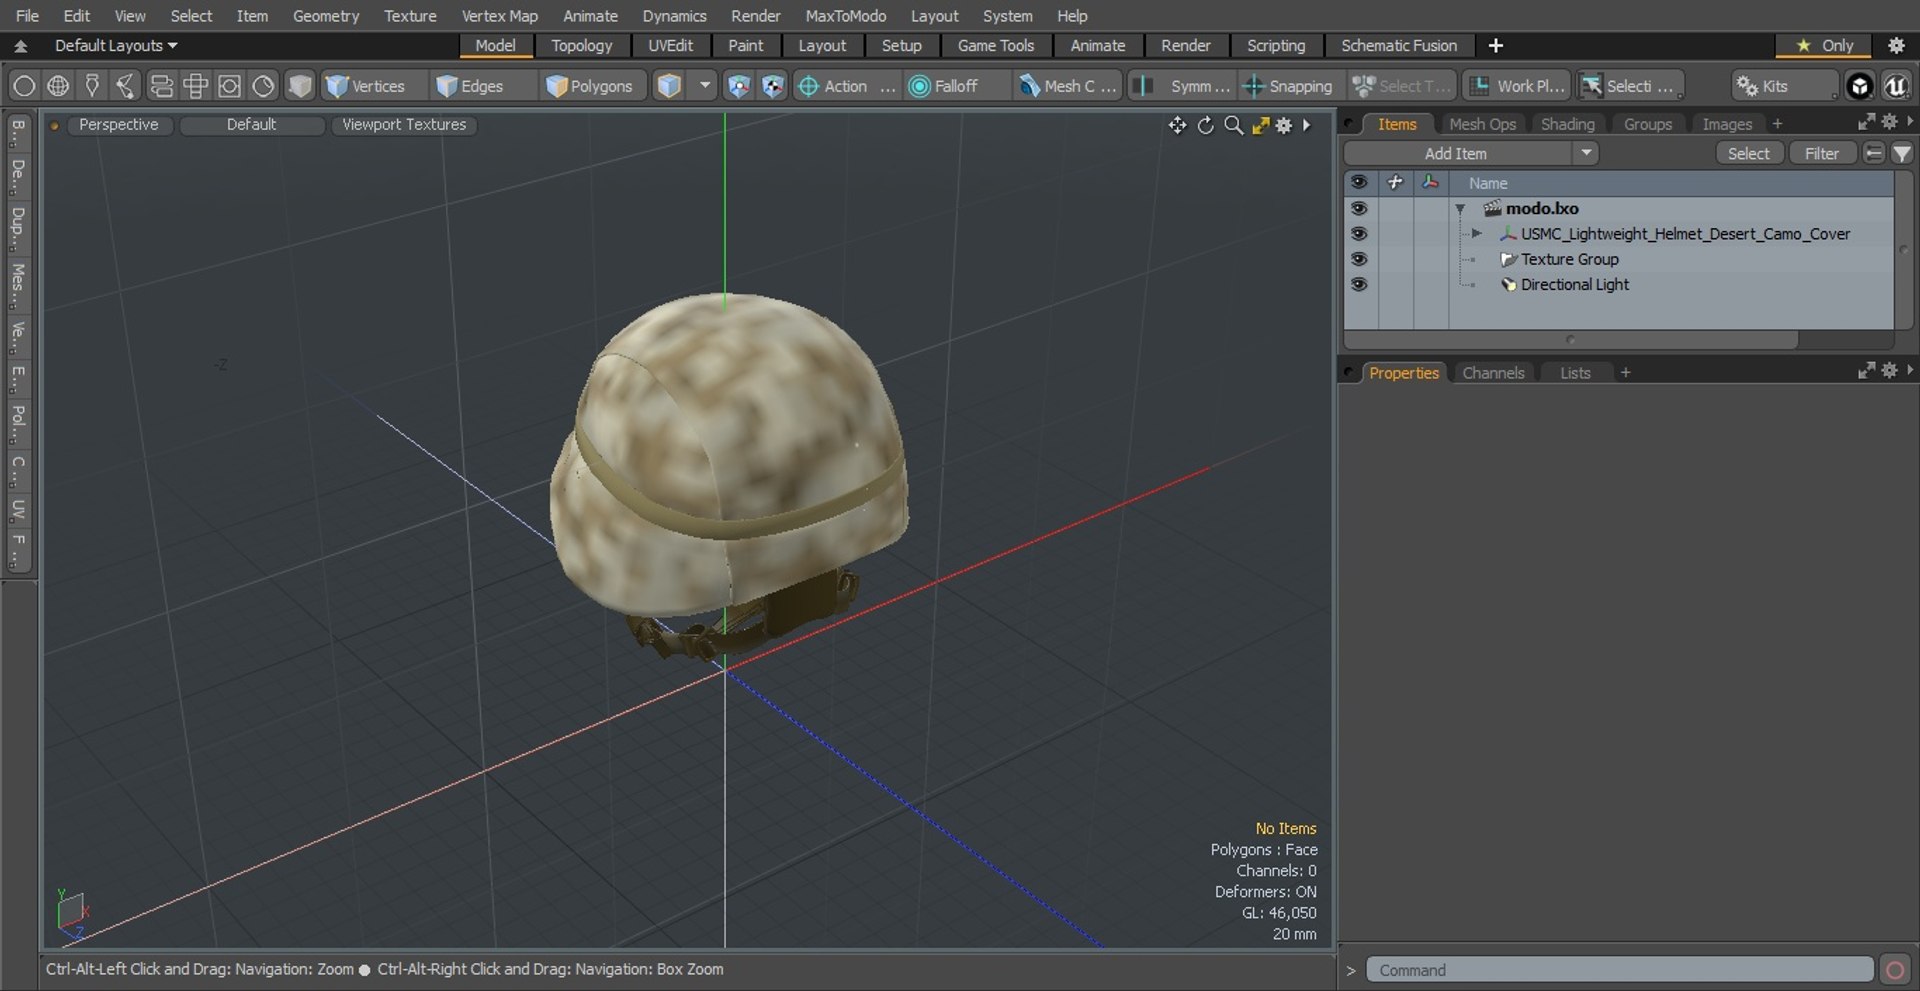Click the circle select-through icon in the toolbar
This screenshot has height=991, width=1920.
(24, 86)
